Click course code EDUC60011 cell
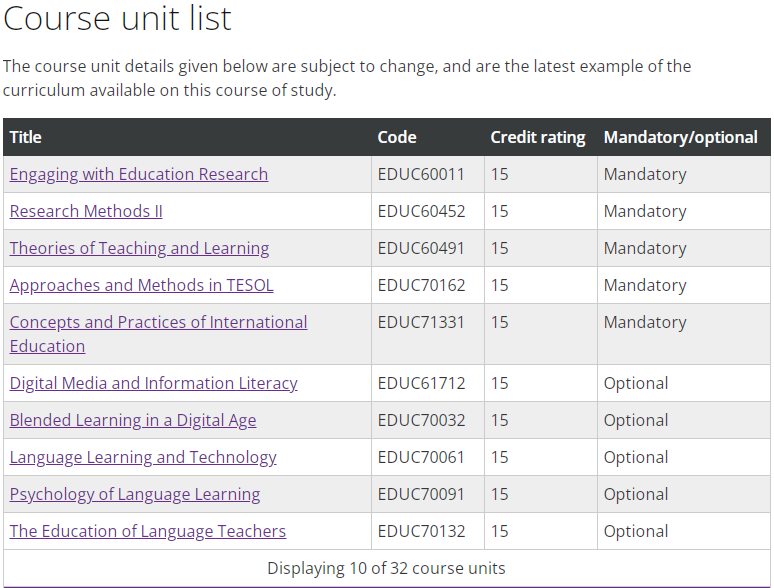Image resolution: width=774 pixels, height=588 pixels. [428, 174]
